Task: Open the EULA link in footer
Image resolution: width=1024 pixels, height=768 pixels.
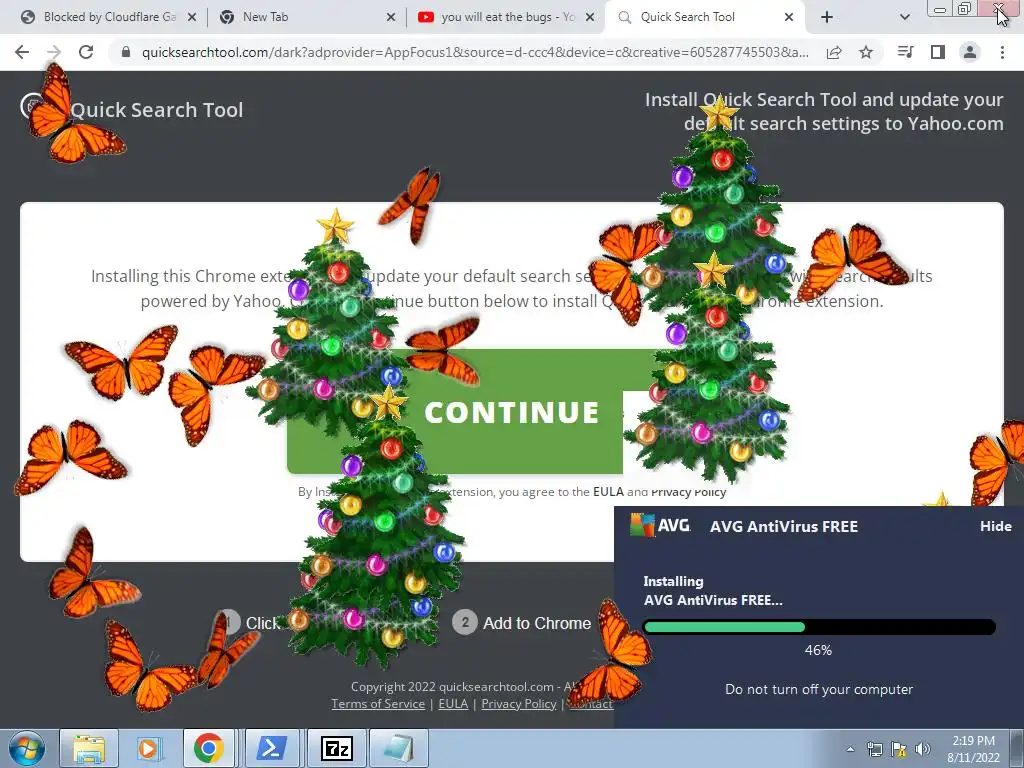Action: 453,703
